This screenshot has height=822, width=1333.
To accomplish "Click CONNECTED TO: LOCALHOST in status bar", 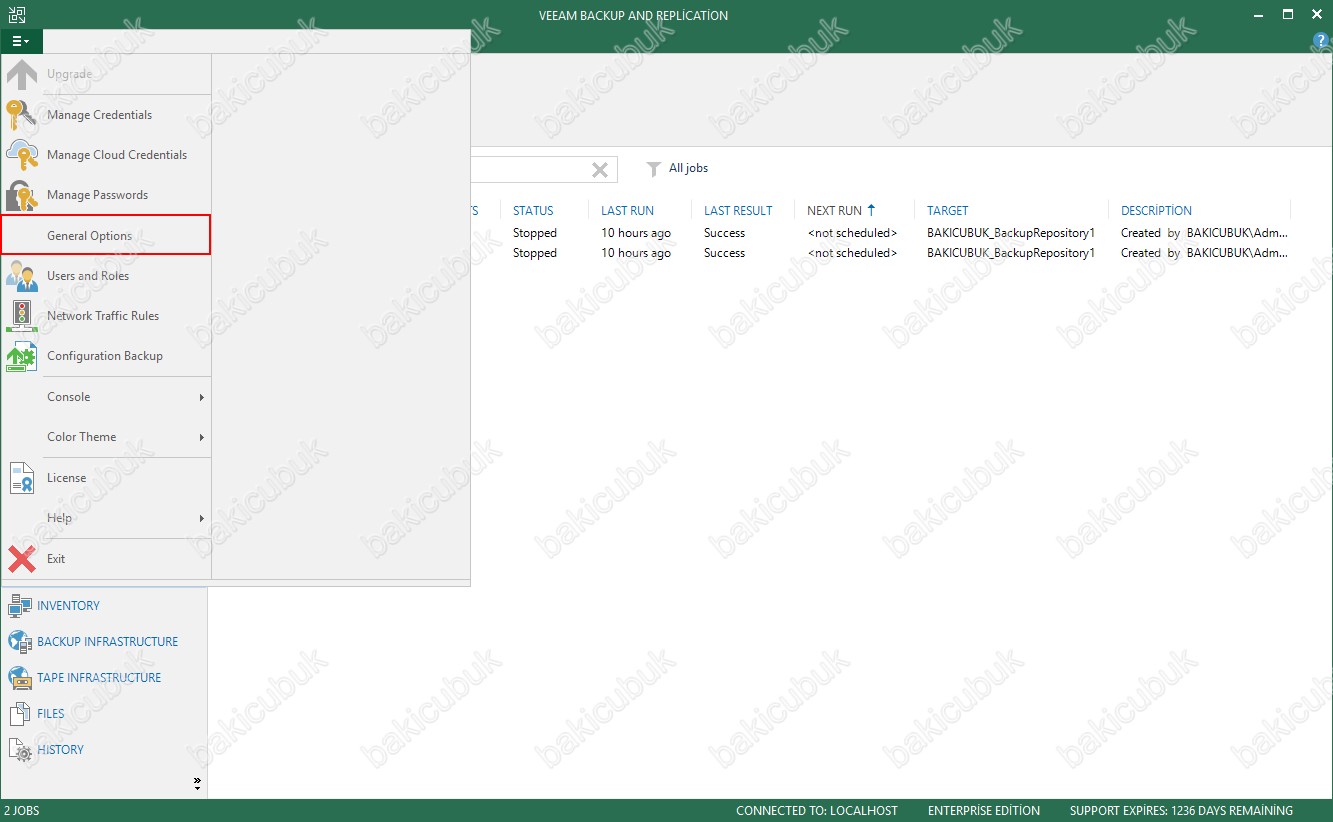I will pyautogui.click(x=817, y=811).
